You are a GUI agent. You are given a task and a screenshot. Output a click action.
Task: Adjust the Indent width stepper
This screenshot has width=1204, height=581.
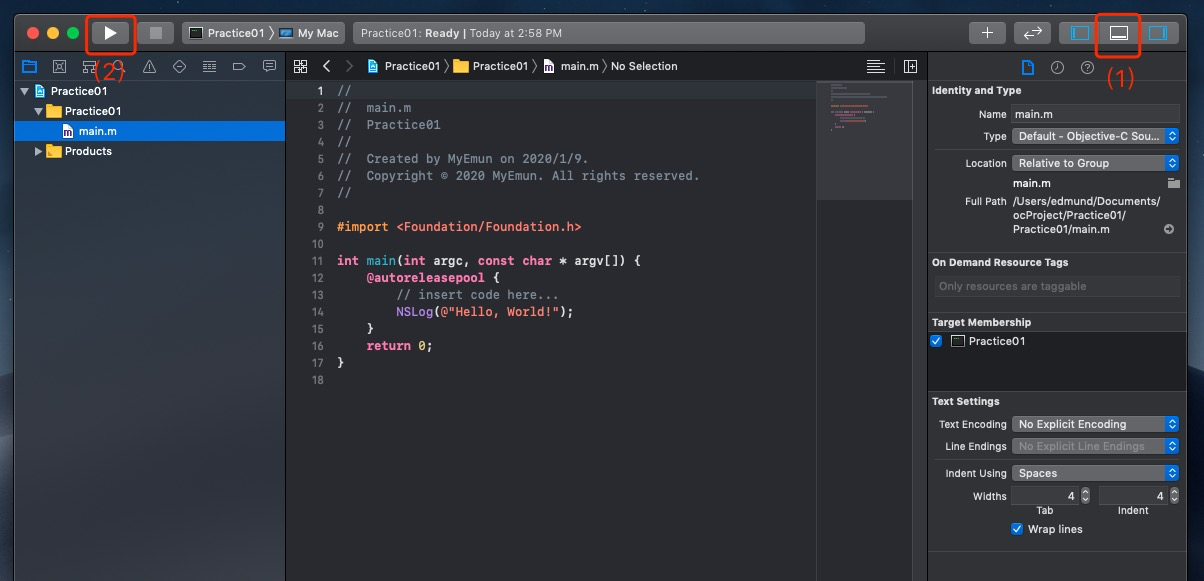coord(1174,496)
